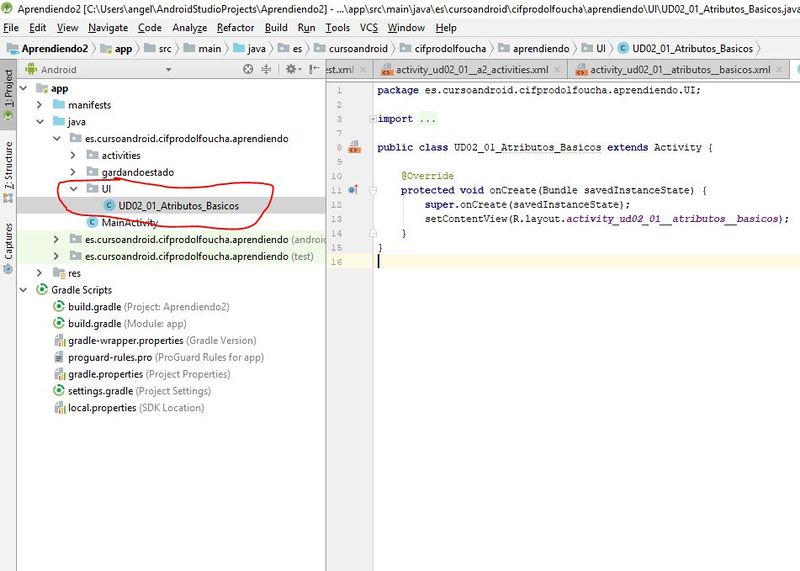Expand the manifests folder
The height and width of the screenshot is (571, 800).
tap(39, 105)
